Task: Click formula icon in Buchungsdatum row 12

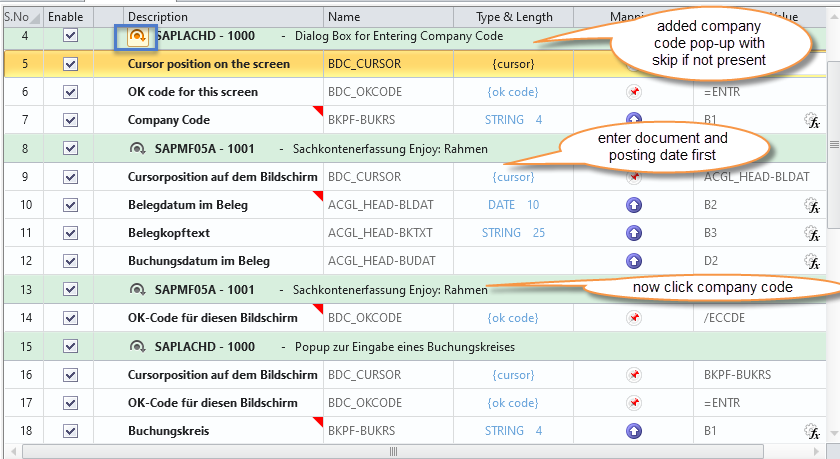Action: click(812, 261)
